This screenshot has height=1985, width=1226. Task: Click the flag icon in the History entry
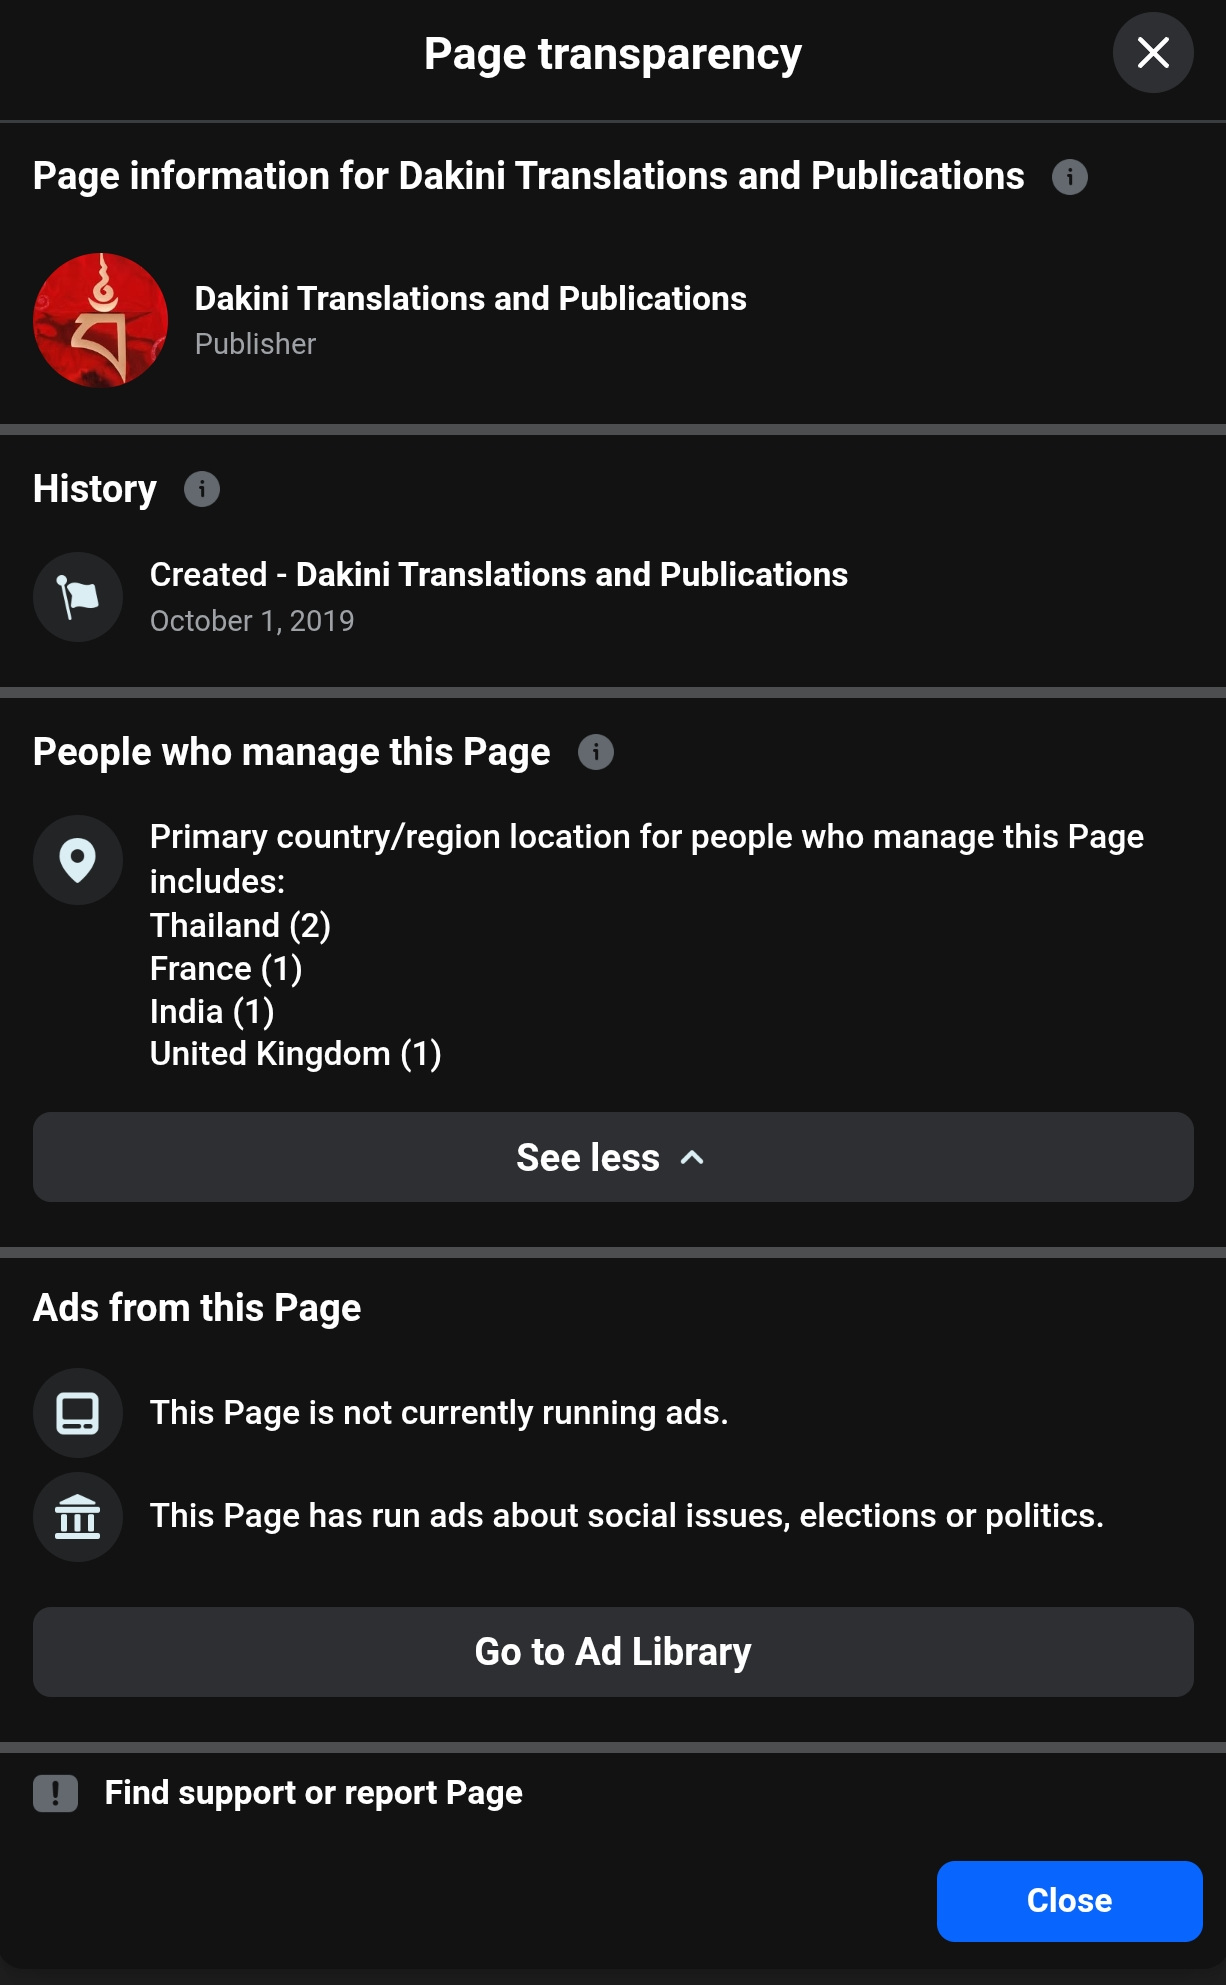click(x=77, y=596)
